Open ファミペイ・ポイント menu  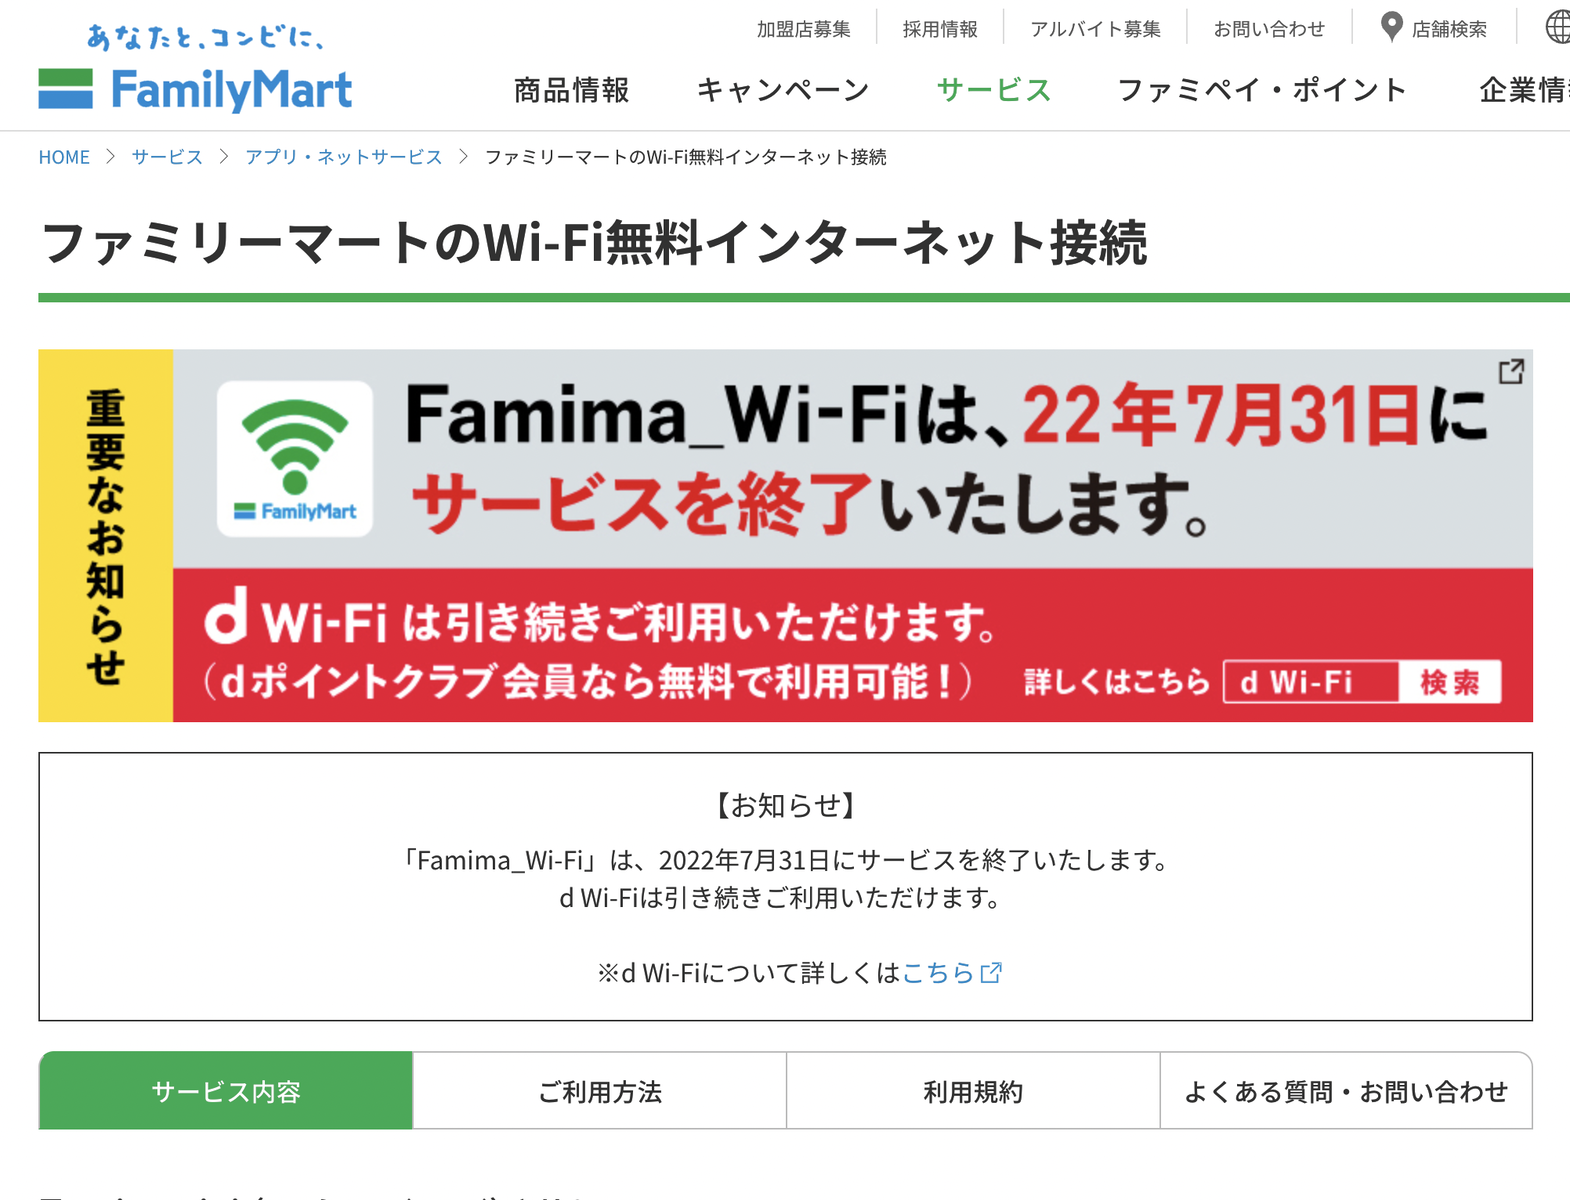pyautogui.click(x=1262, y=90)
